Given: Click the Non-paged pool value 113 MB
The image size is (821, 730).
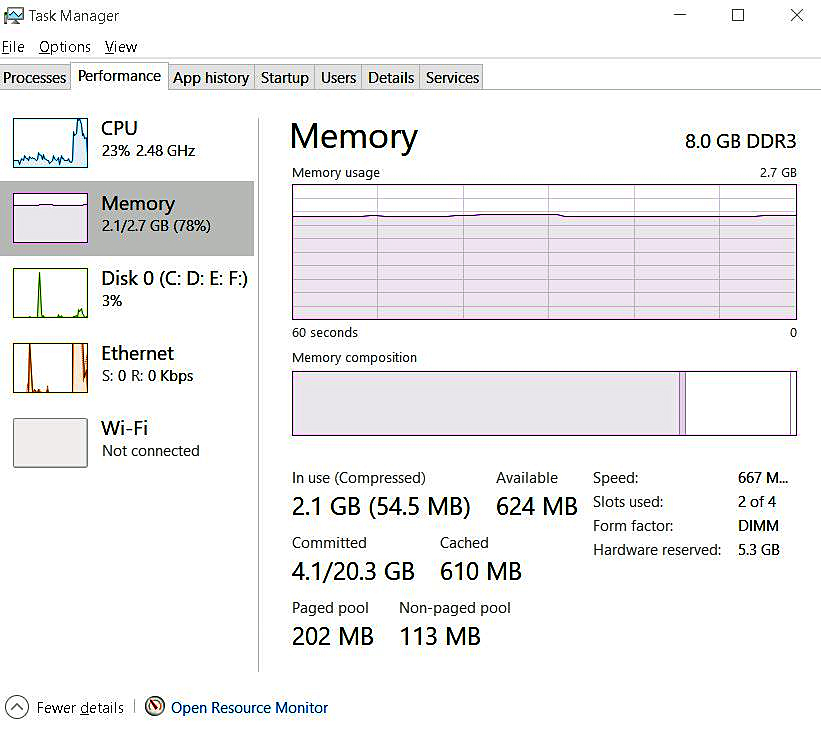Looking at the screenshot, I should click(x=440, y=636).
